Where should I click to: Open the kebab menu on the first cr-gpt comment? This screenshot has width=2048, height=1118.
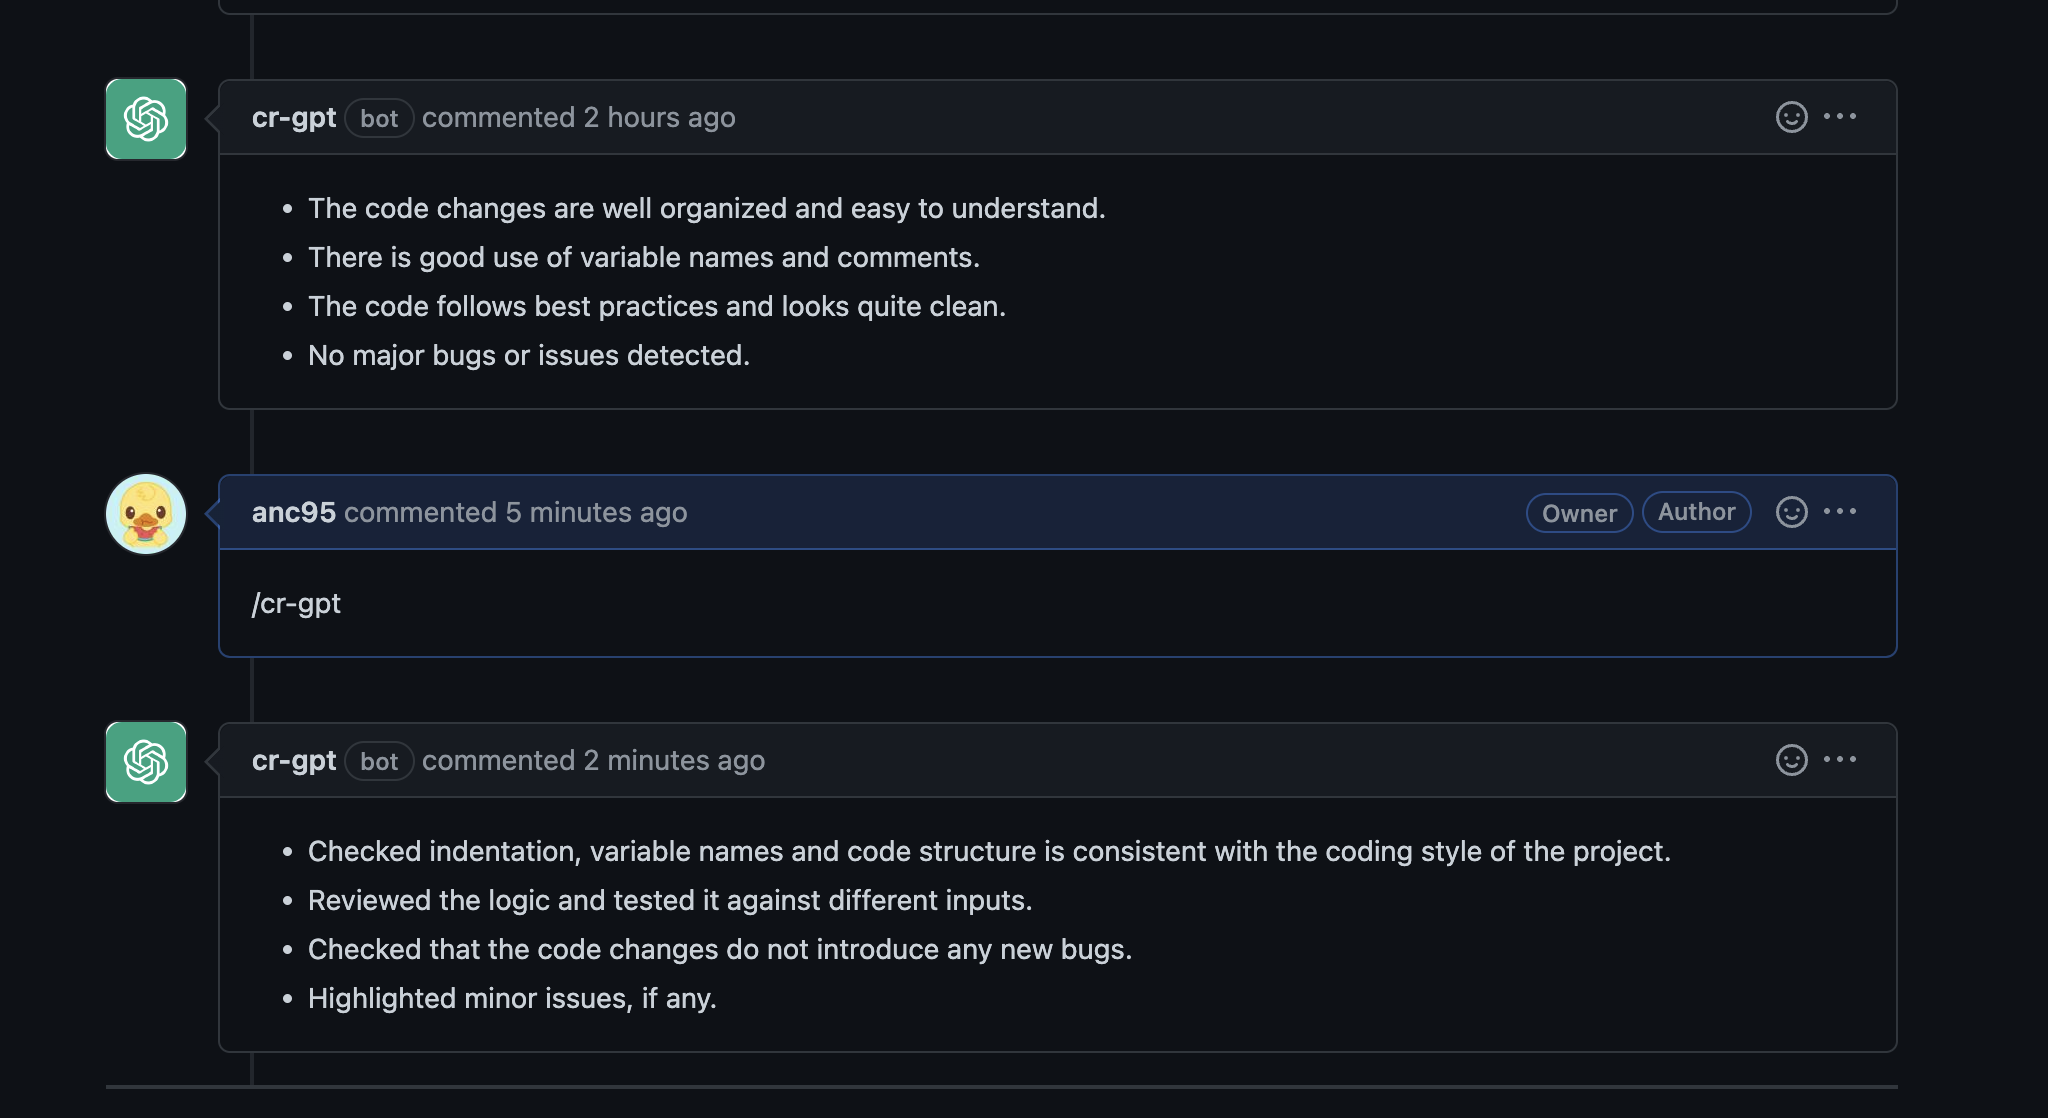pos(1842,117)
